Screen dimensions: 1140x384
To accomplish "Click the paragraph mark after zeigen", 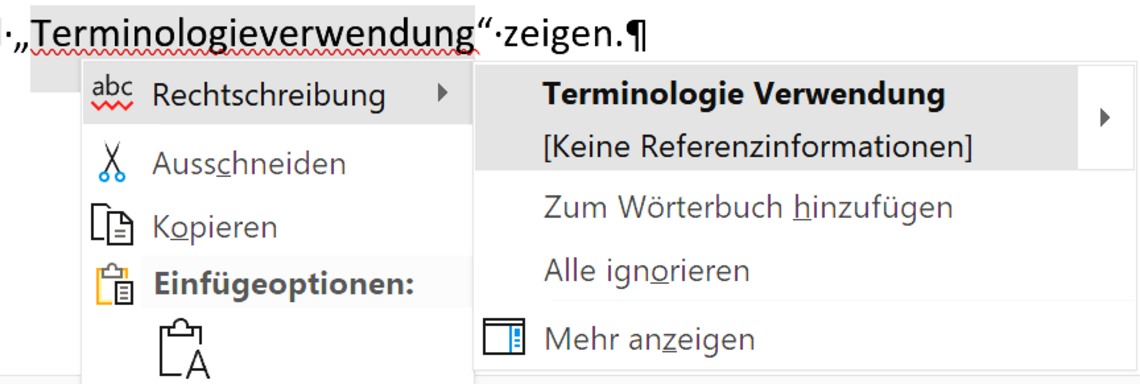I will pyautogui.click(x=636, y=34).
